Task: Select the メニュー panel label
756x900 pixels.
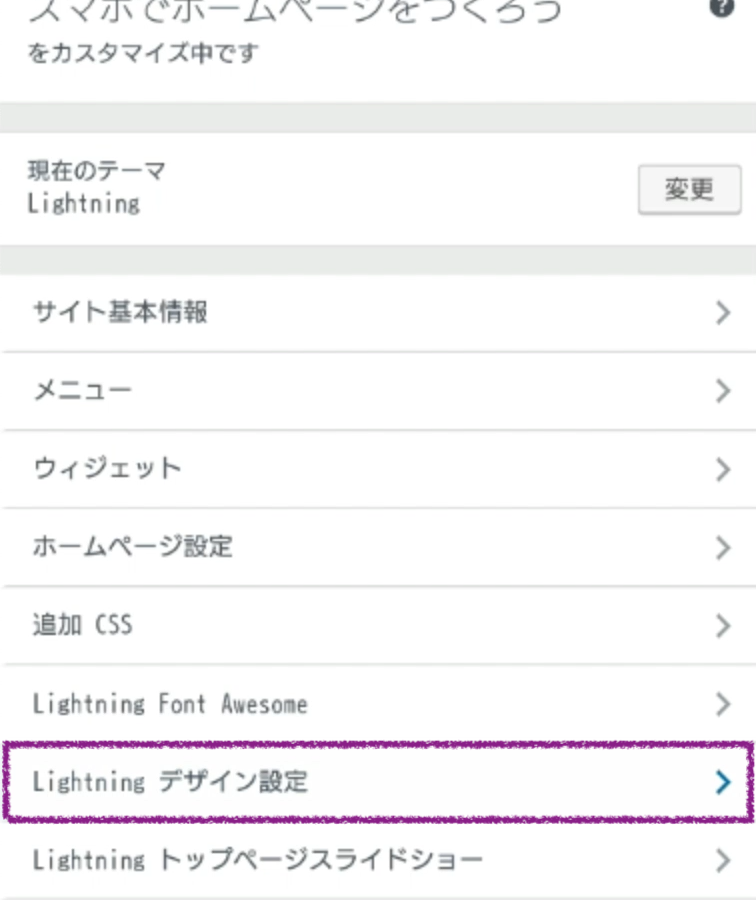Action: [x=82, y=390]
